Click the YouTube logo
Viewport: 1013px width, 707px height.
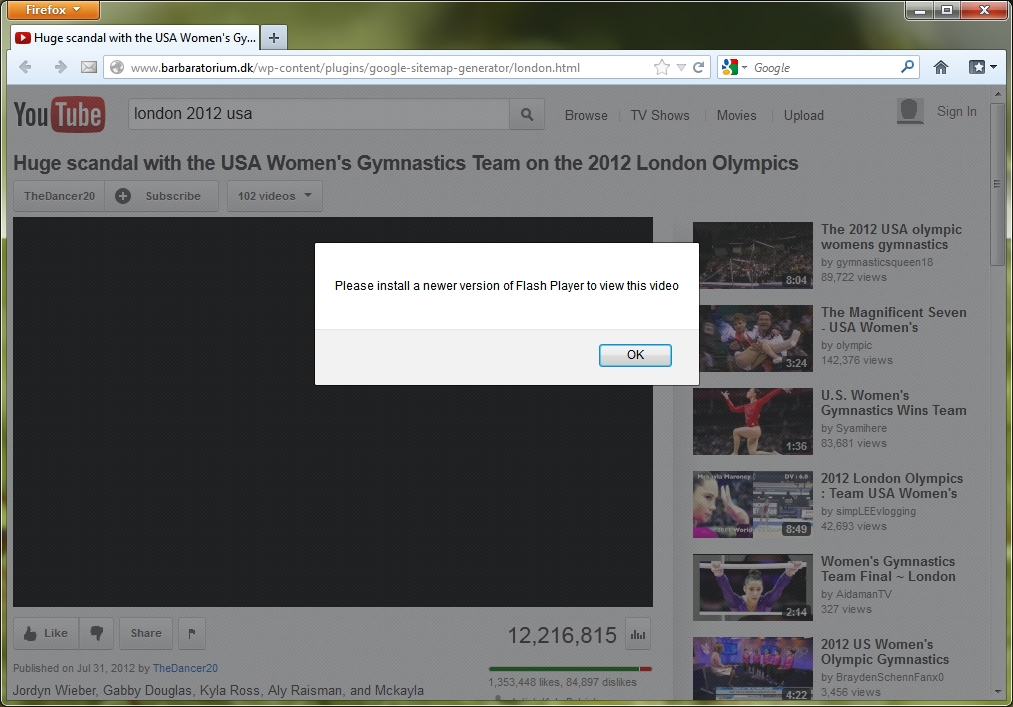pyautogui.click(x=58, y=115)
